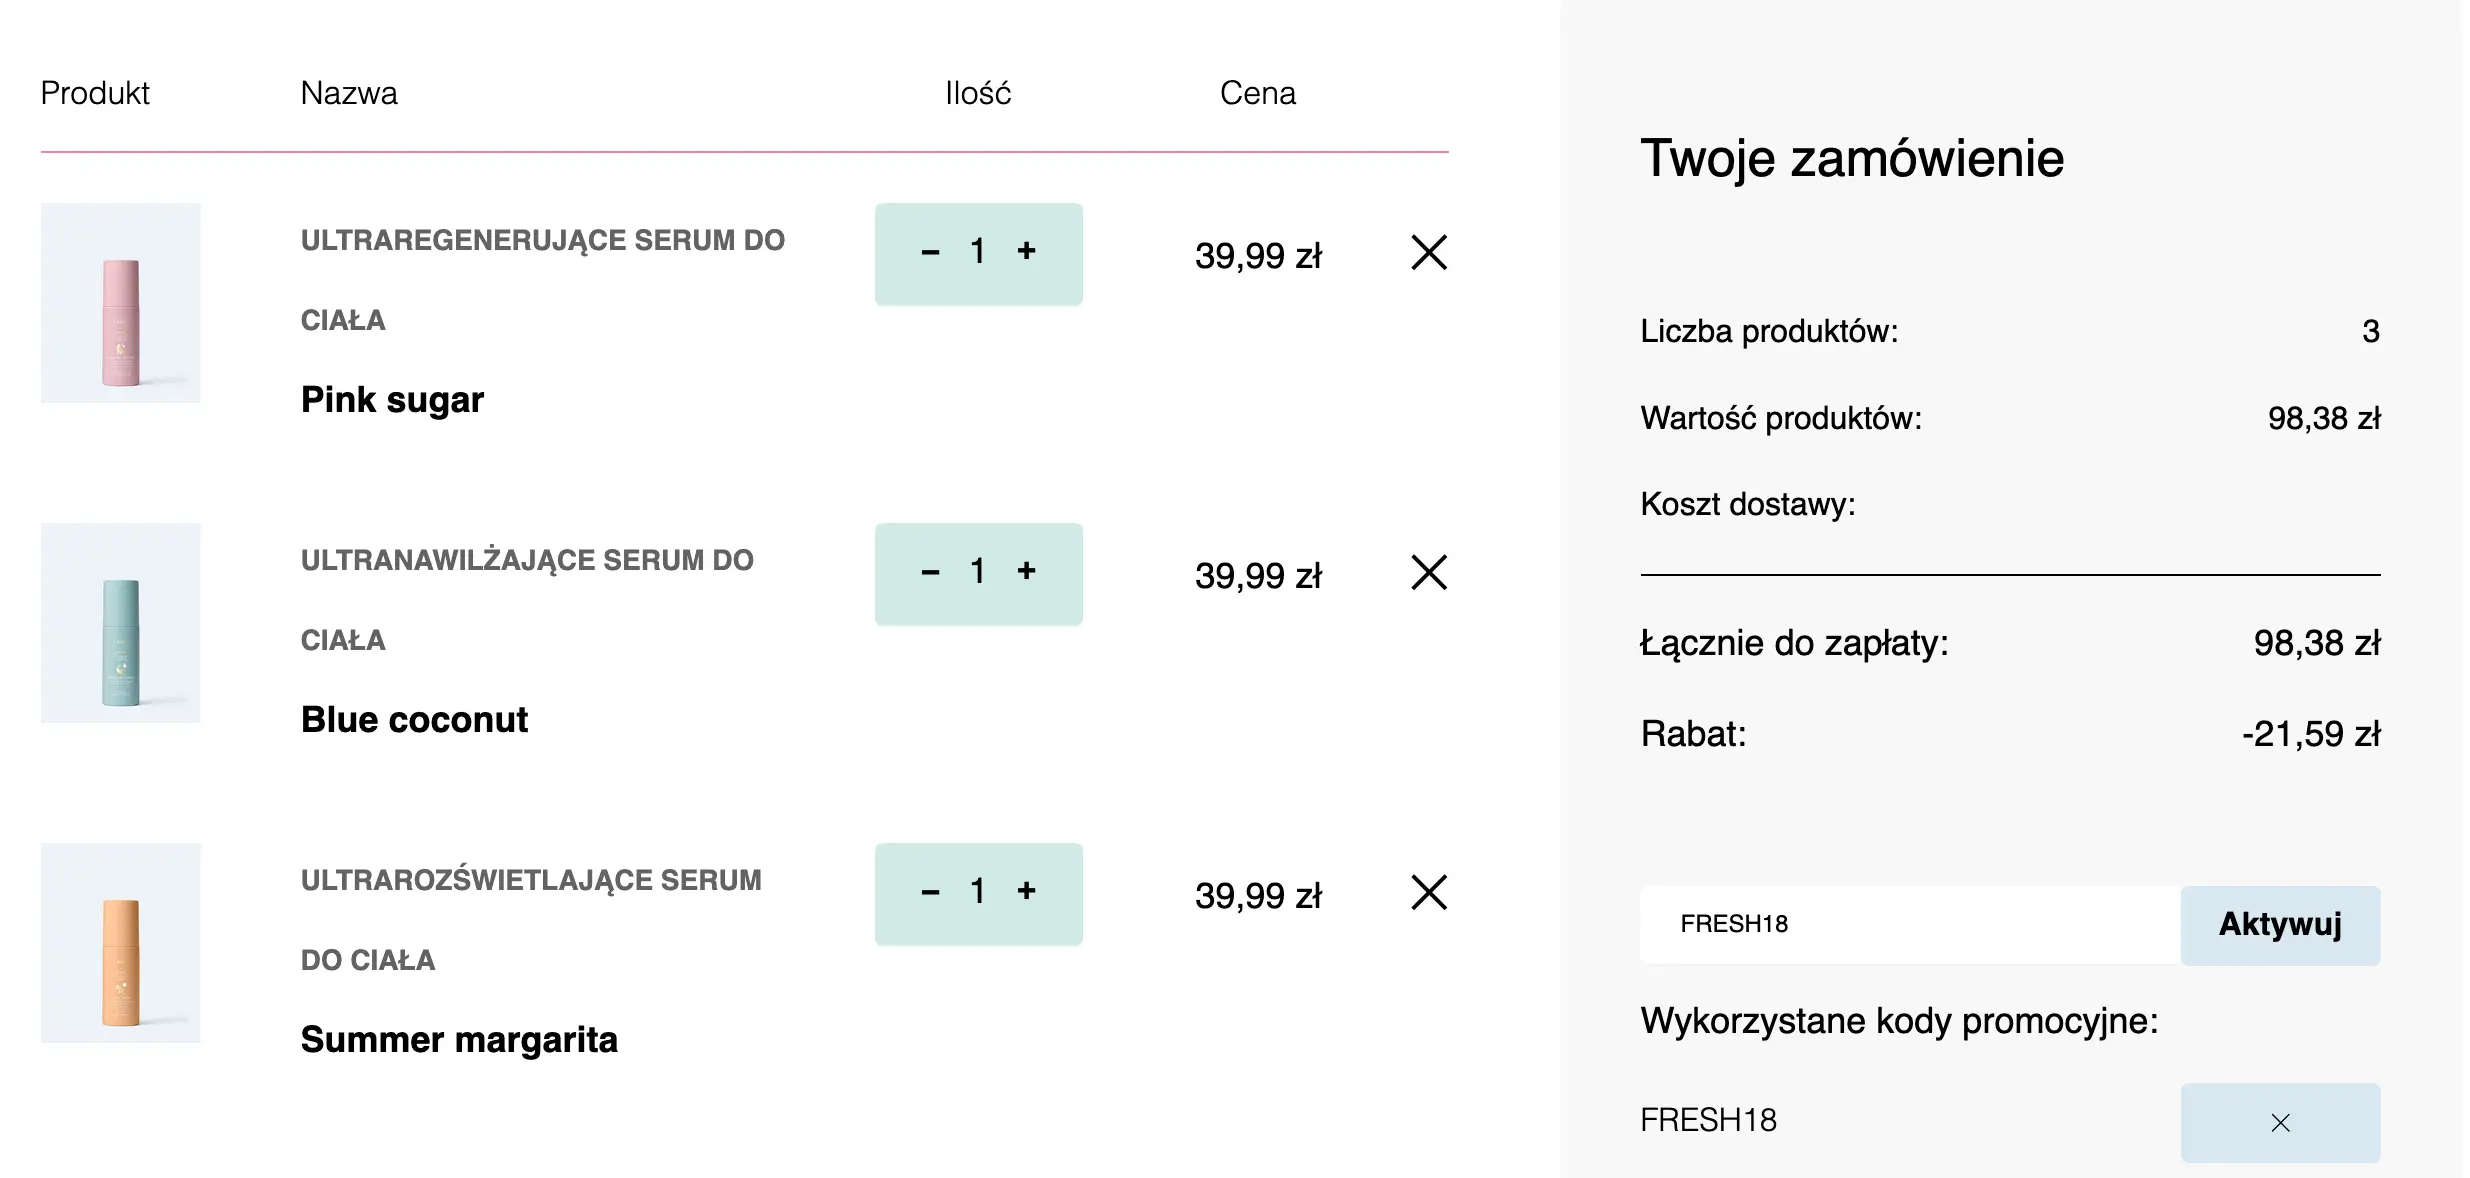The height and width of the screenshot is (1178, 2470).
Task: Open the Blue coconut product thumbnail
Action: [x=121, y=623]
